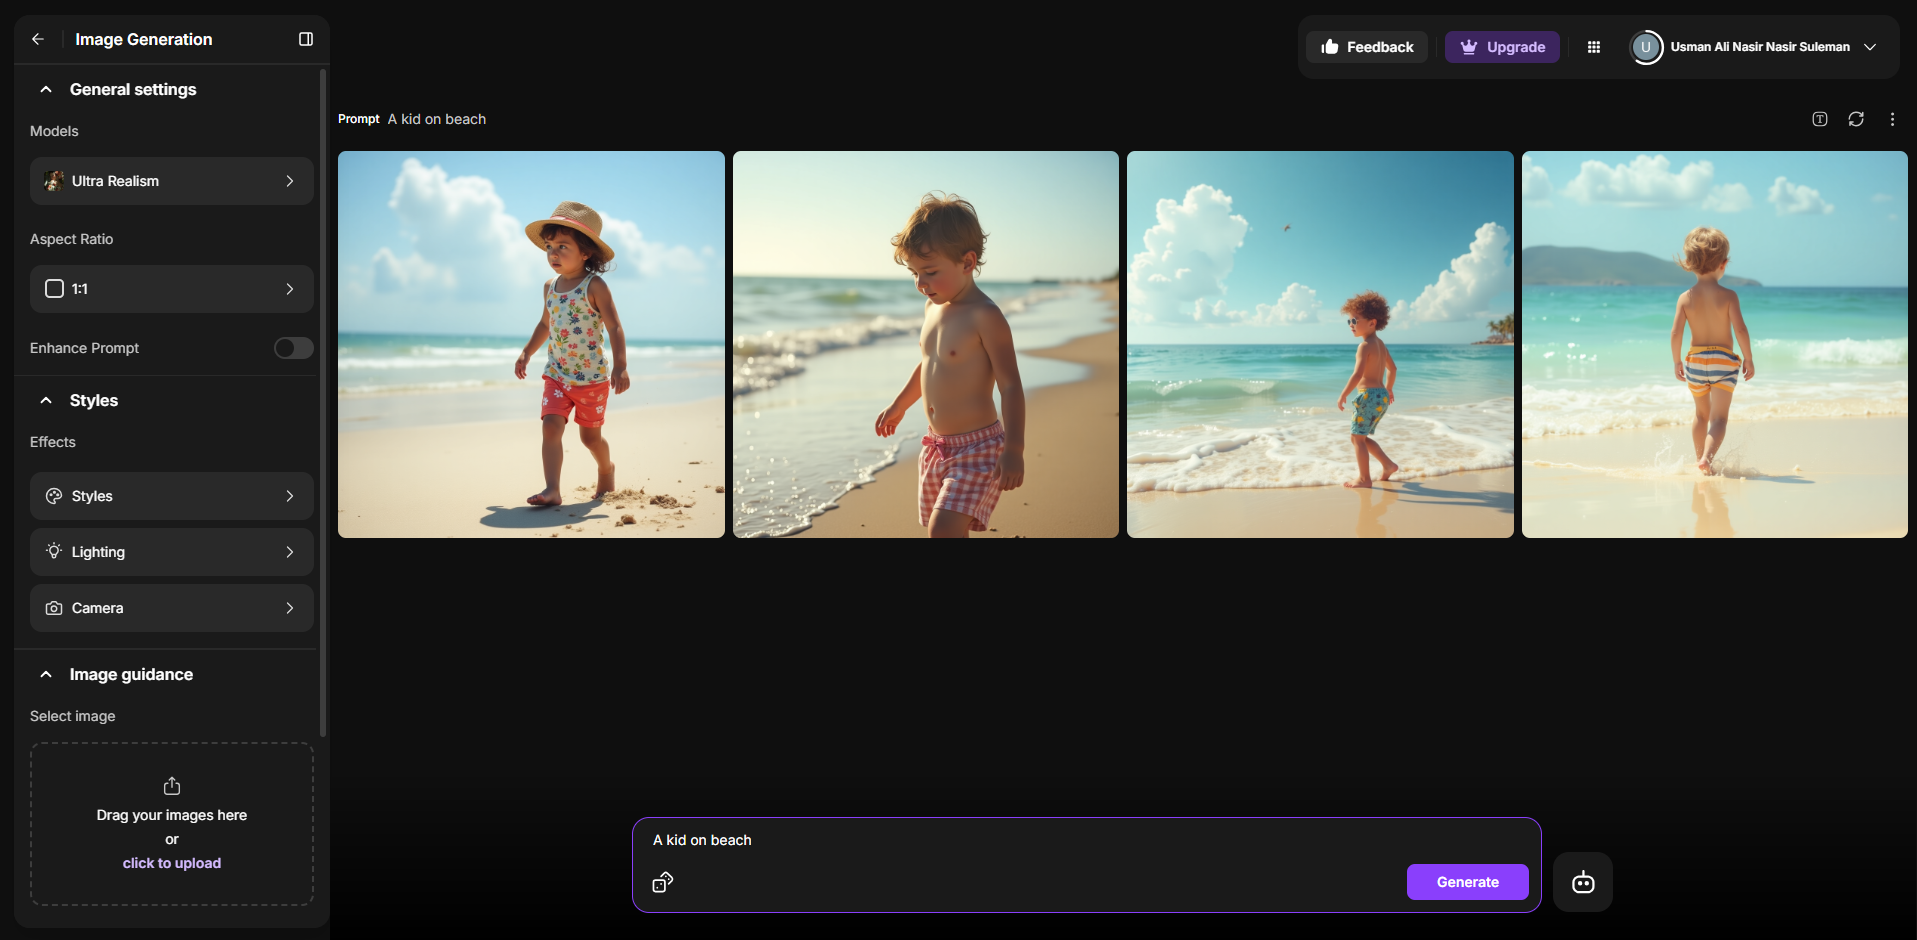This screenshot has width=1917, height=940.
Task: Click the 'Enhance Prompt' label text
Action: tap(84, 348)
